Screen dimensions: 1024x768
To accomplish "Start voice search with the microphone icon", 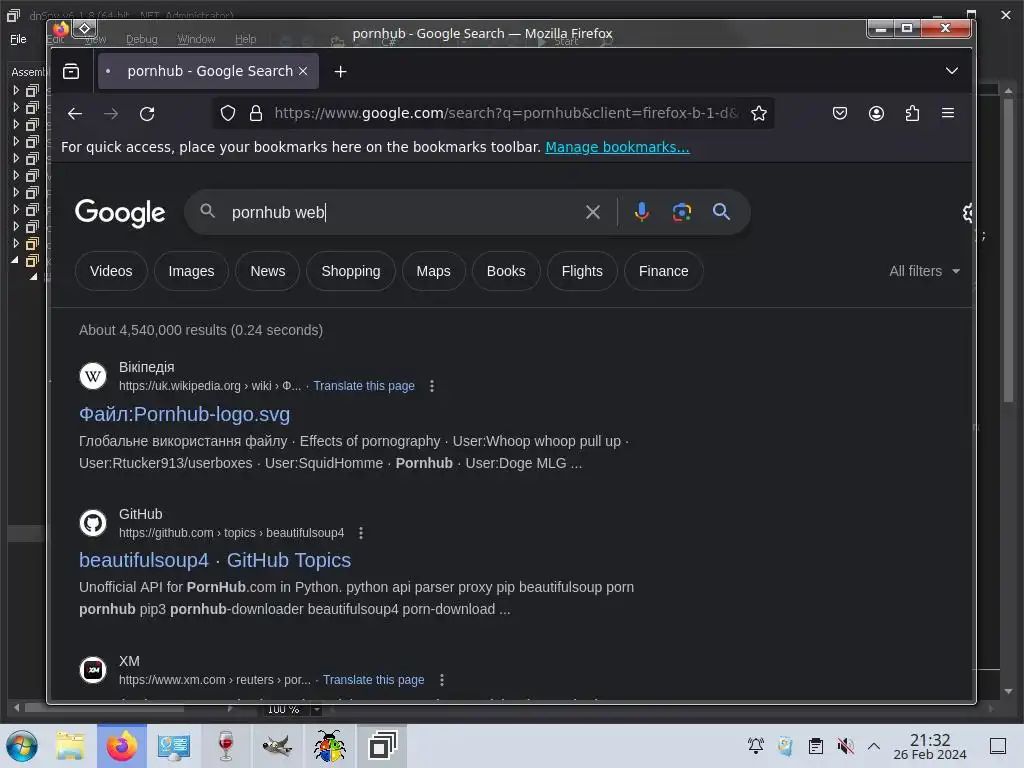I will pyautogui.click(x=642, y=212).
